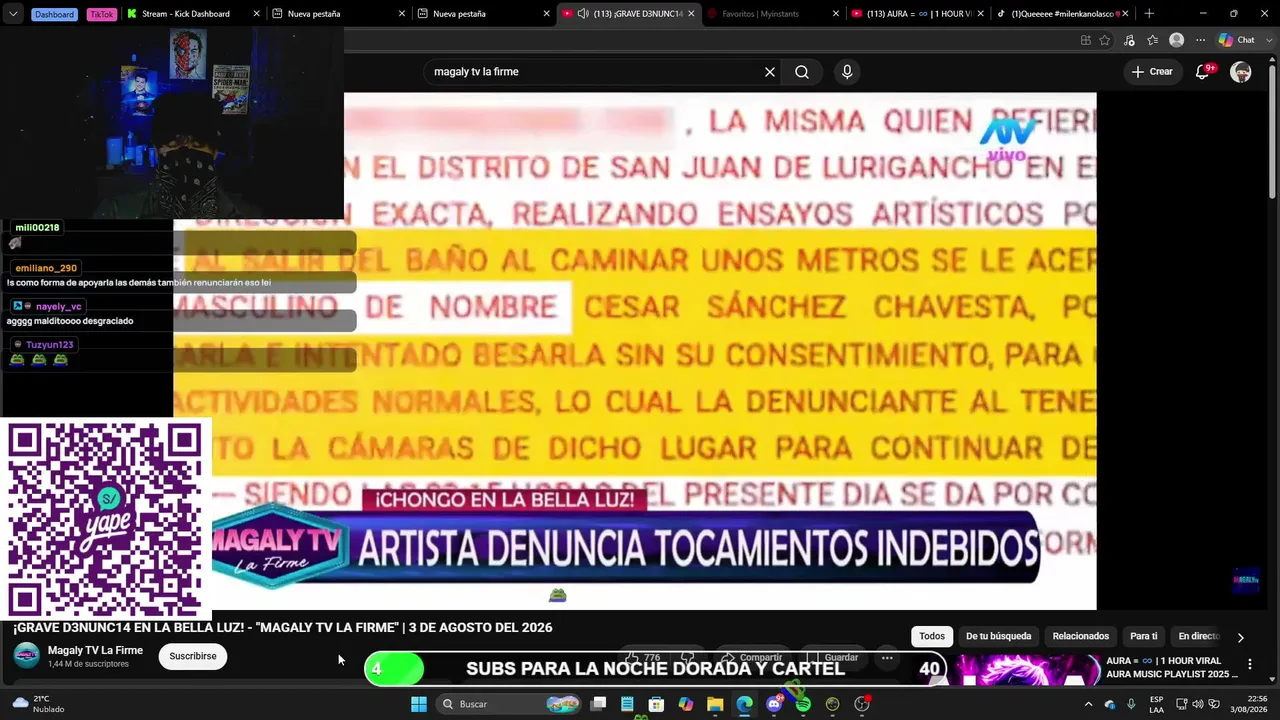Open YouTube notifications bell
1280x720 pixels.
pyautogui.click(x=1203, y=72)
